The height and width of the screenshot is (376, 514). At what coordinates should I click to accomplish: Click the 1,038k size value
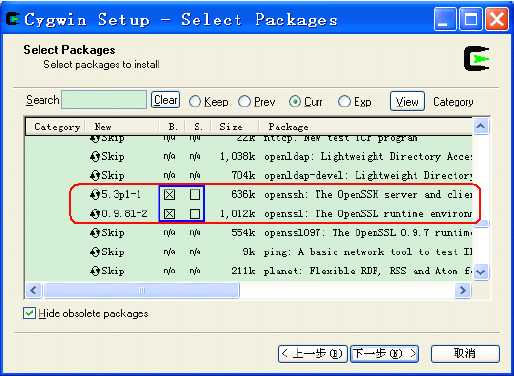237,156
